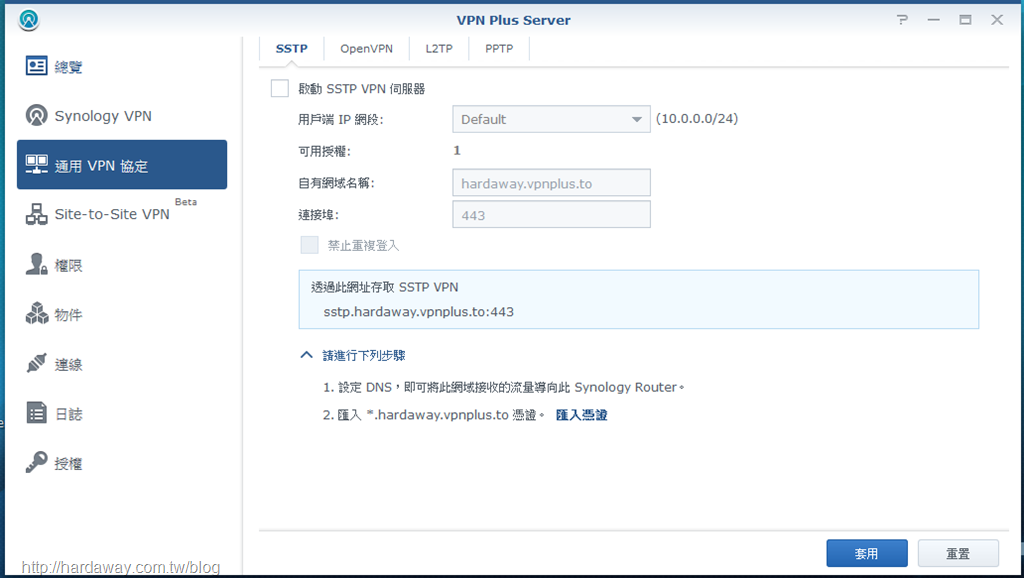Toggle the 禁止重複登入 checkbox
Screen dimensions: 1024x578
click(310, 245)
